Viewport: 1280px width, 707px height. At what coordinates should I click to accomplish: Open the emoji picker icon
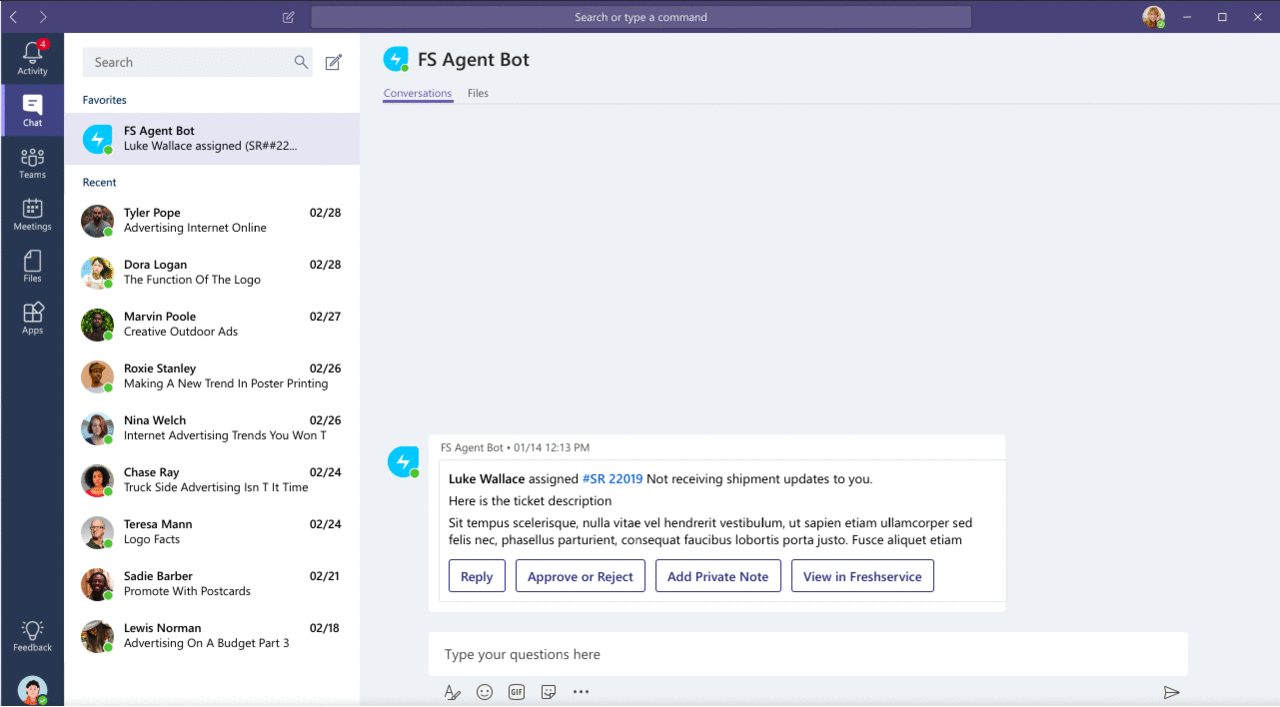pyautogui.click(x=484, y=692)
